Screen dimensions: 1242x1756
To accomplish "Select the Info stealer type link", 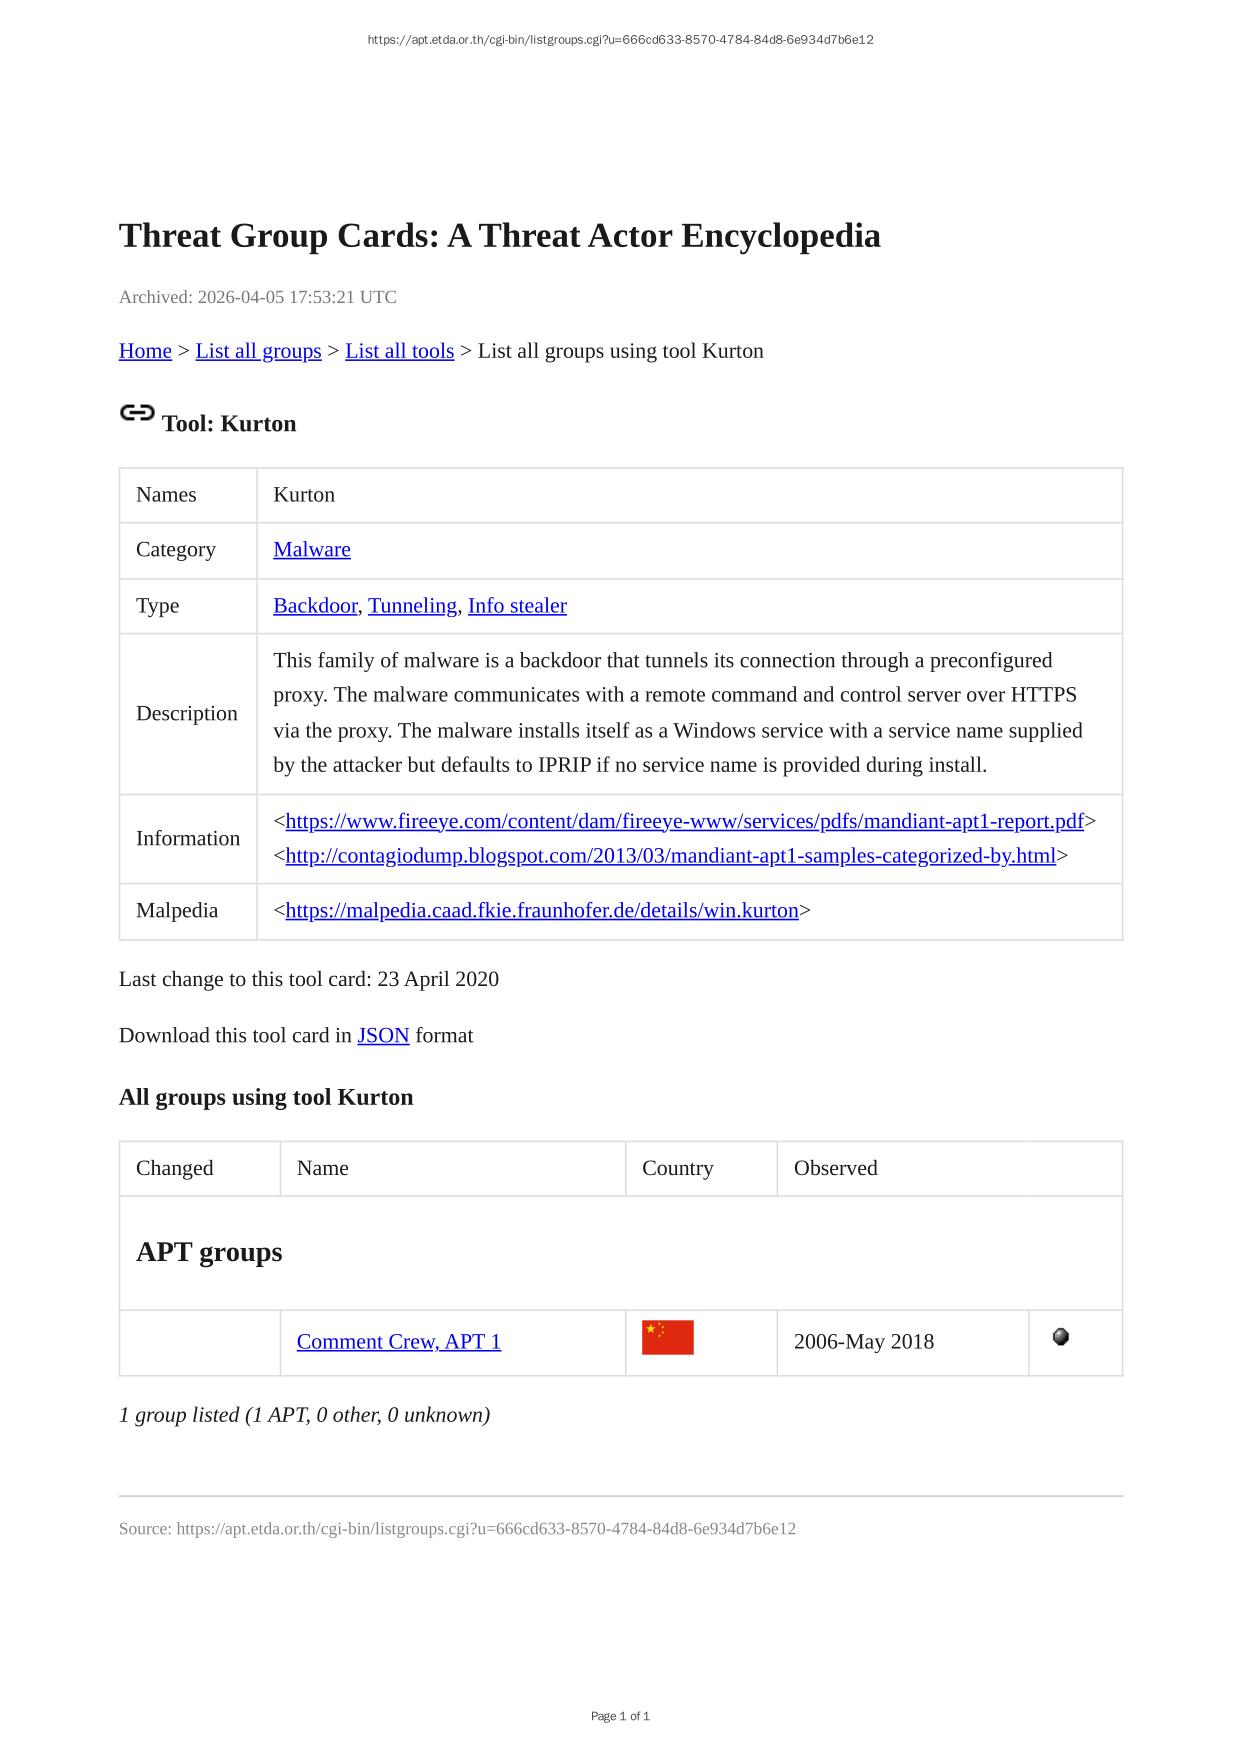I will [x=517, y=605].
